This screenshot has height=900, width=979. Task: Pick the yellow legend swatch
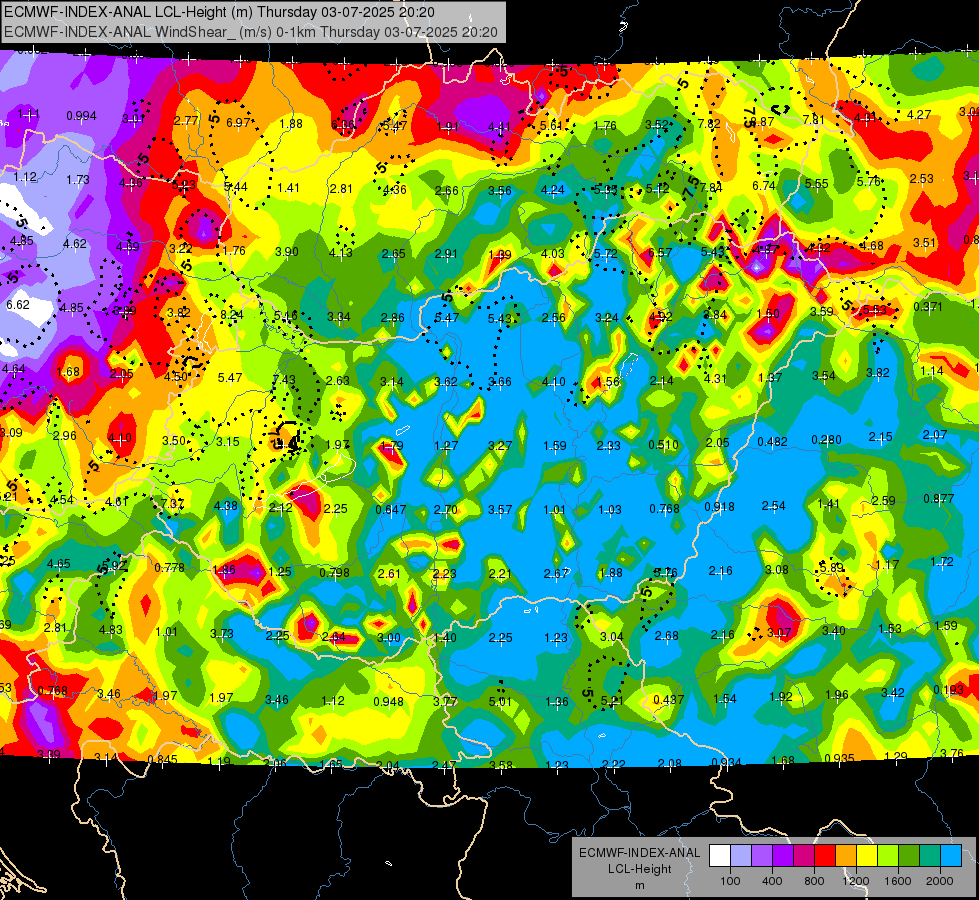(867, 856)
